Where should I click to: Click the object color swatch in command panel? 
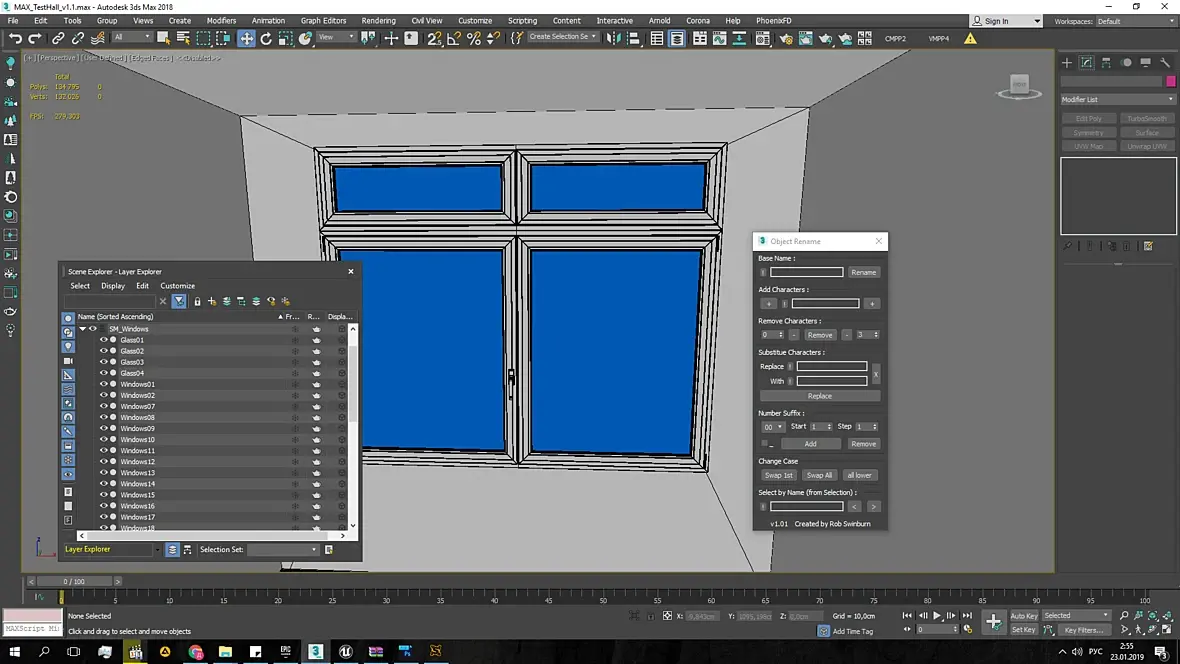[x=1171, y=81]
